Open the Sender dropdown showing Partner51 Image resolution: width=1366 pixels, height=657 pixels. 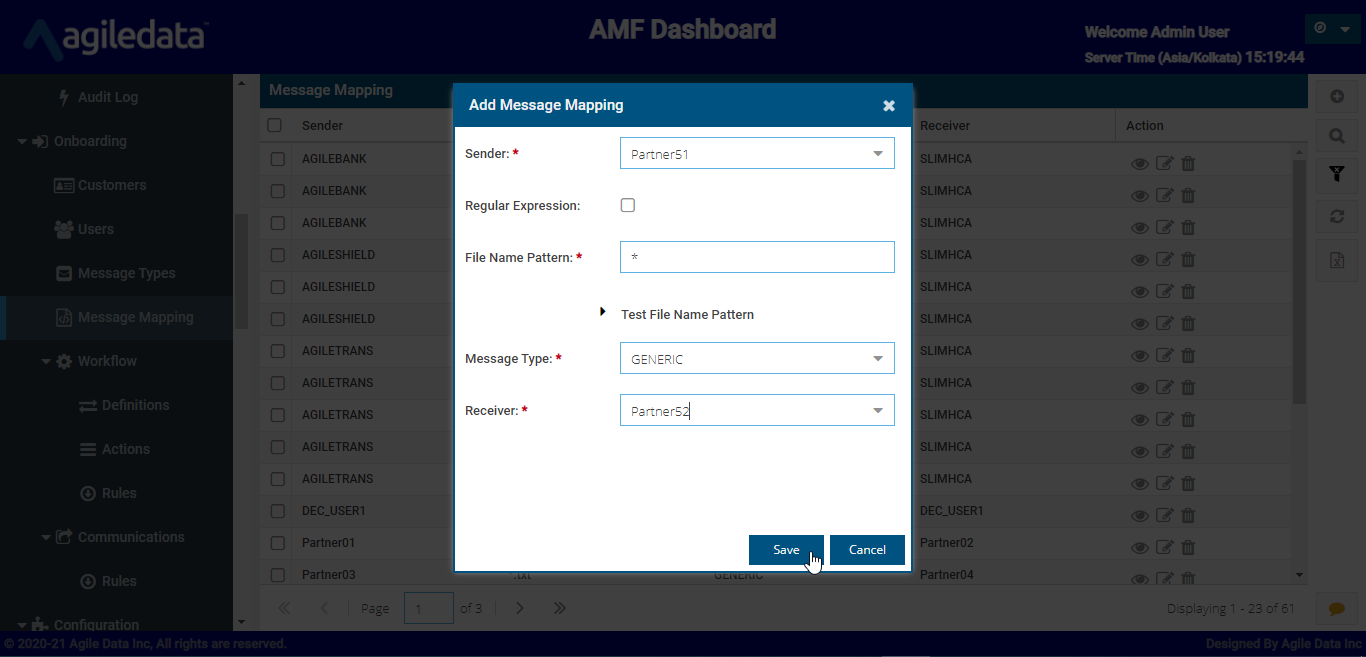tap(757, 154)
